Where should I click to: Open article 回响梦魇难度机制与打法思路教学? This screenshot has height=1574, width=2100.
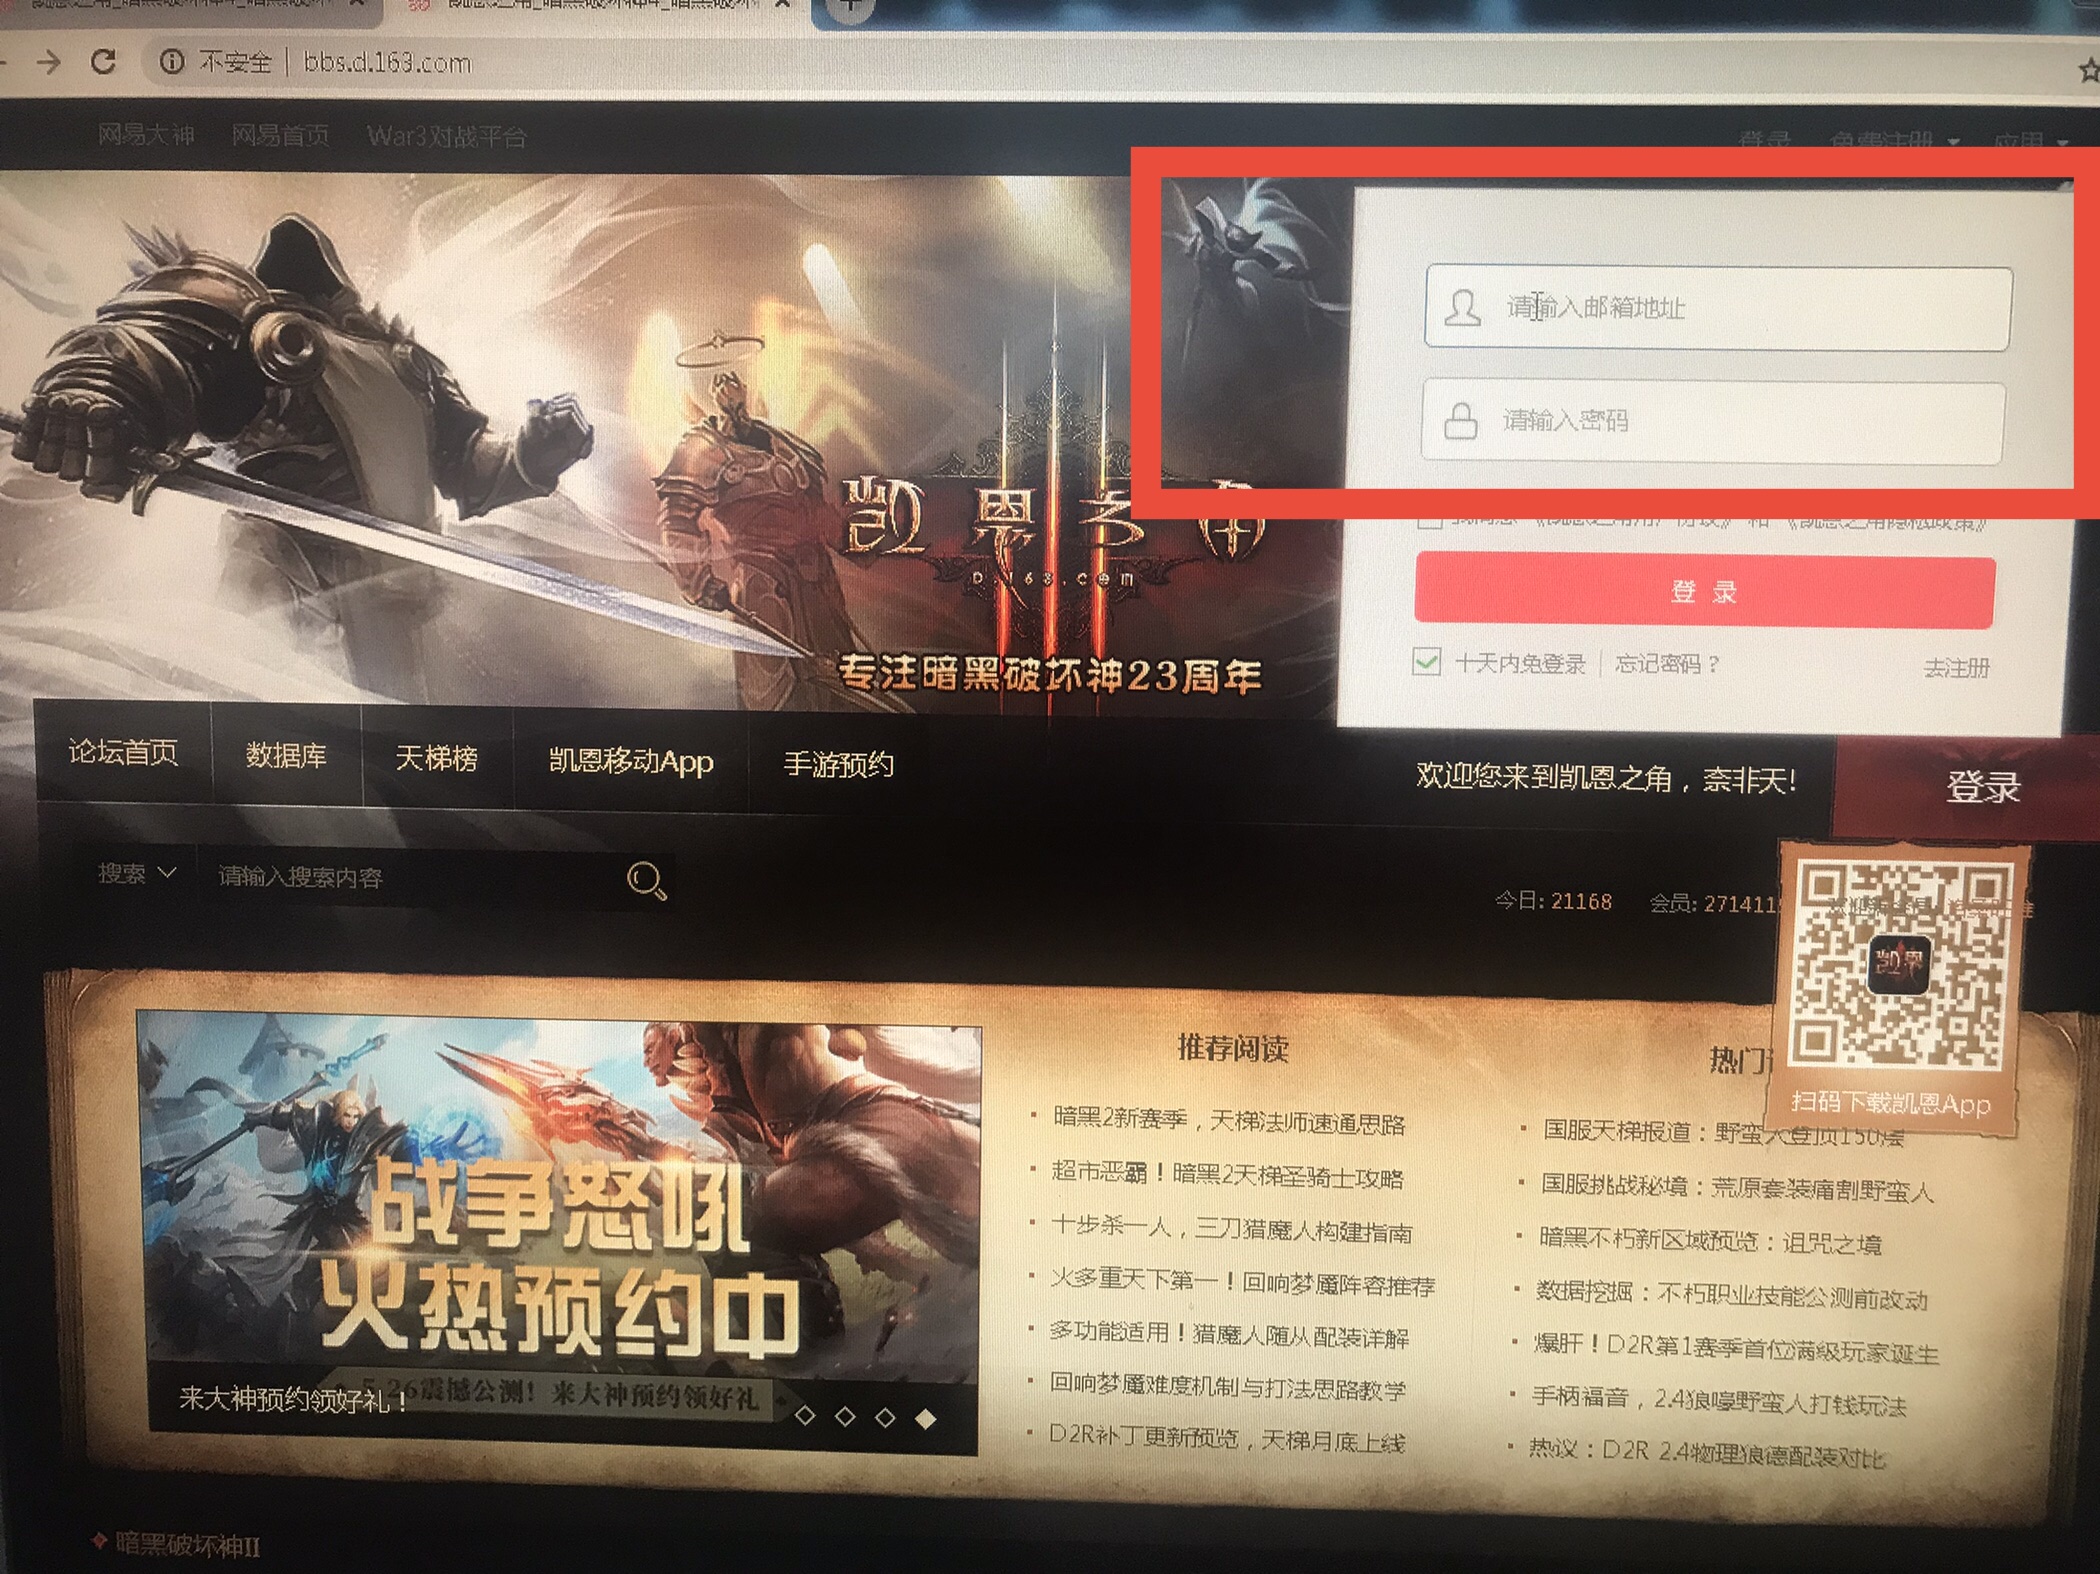(x=1226, y=1388)
